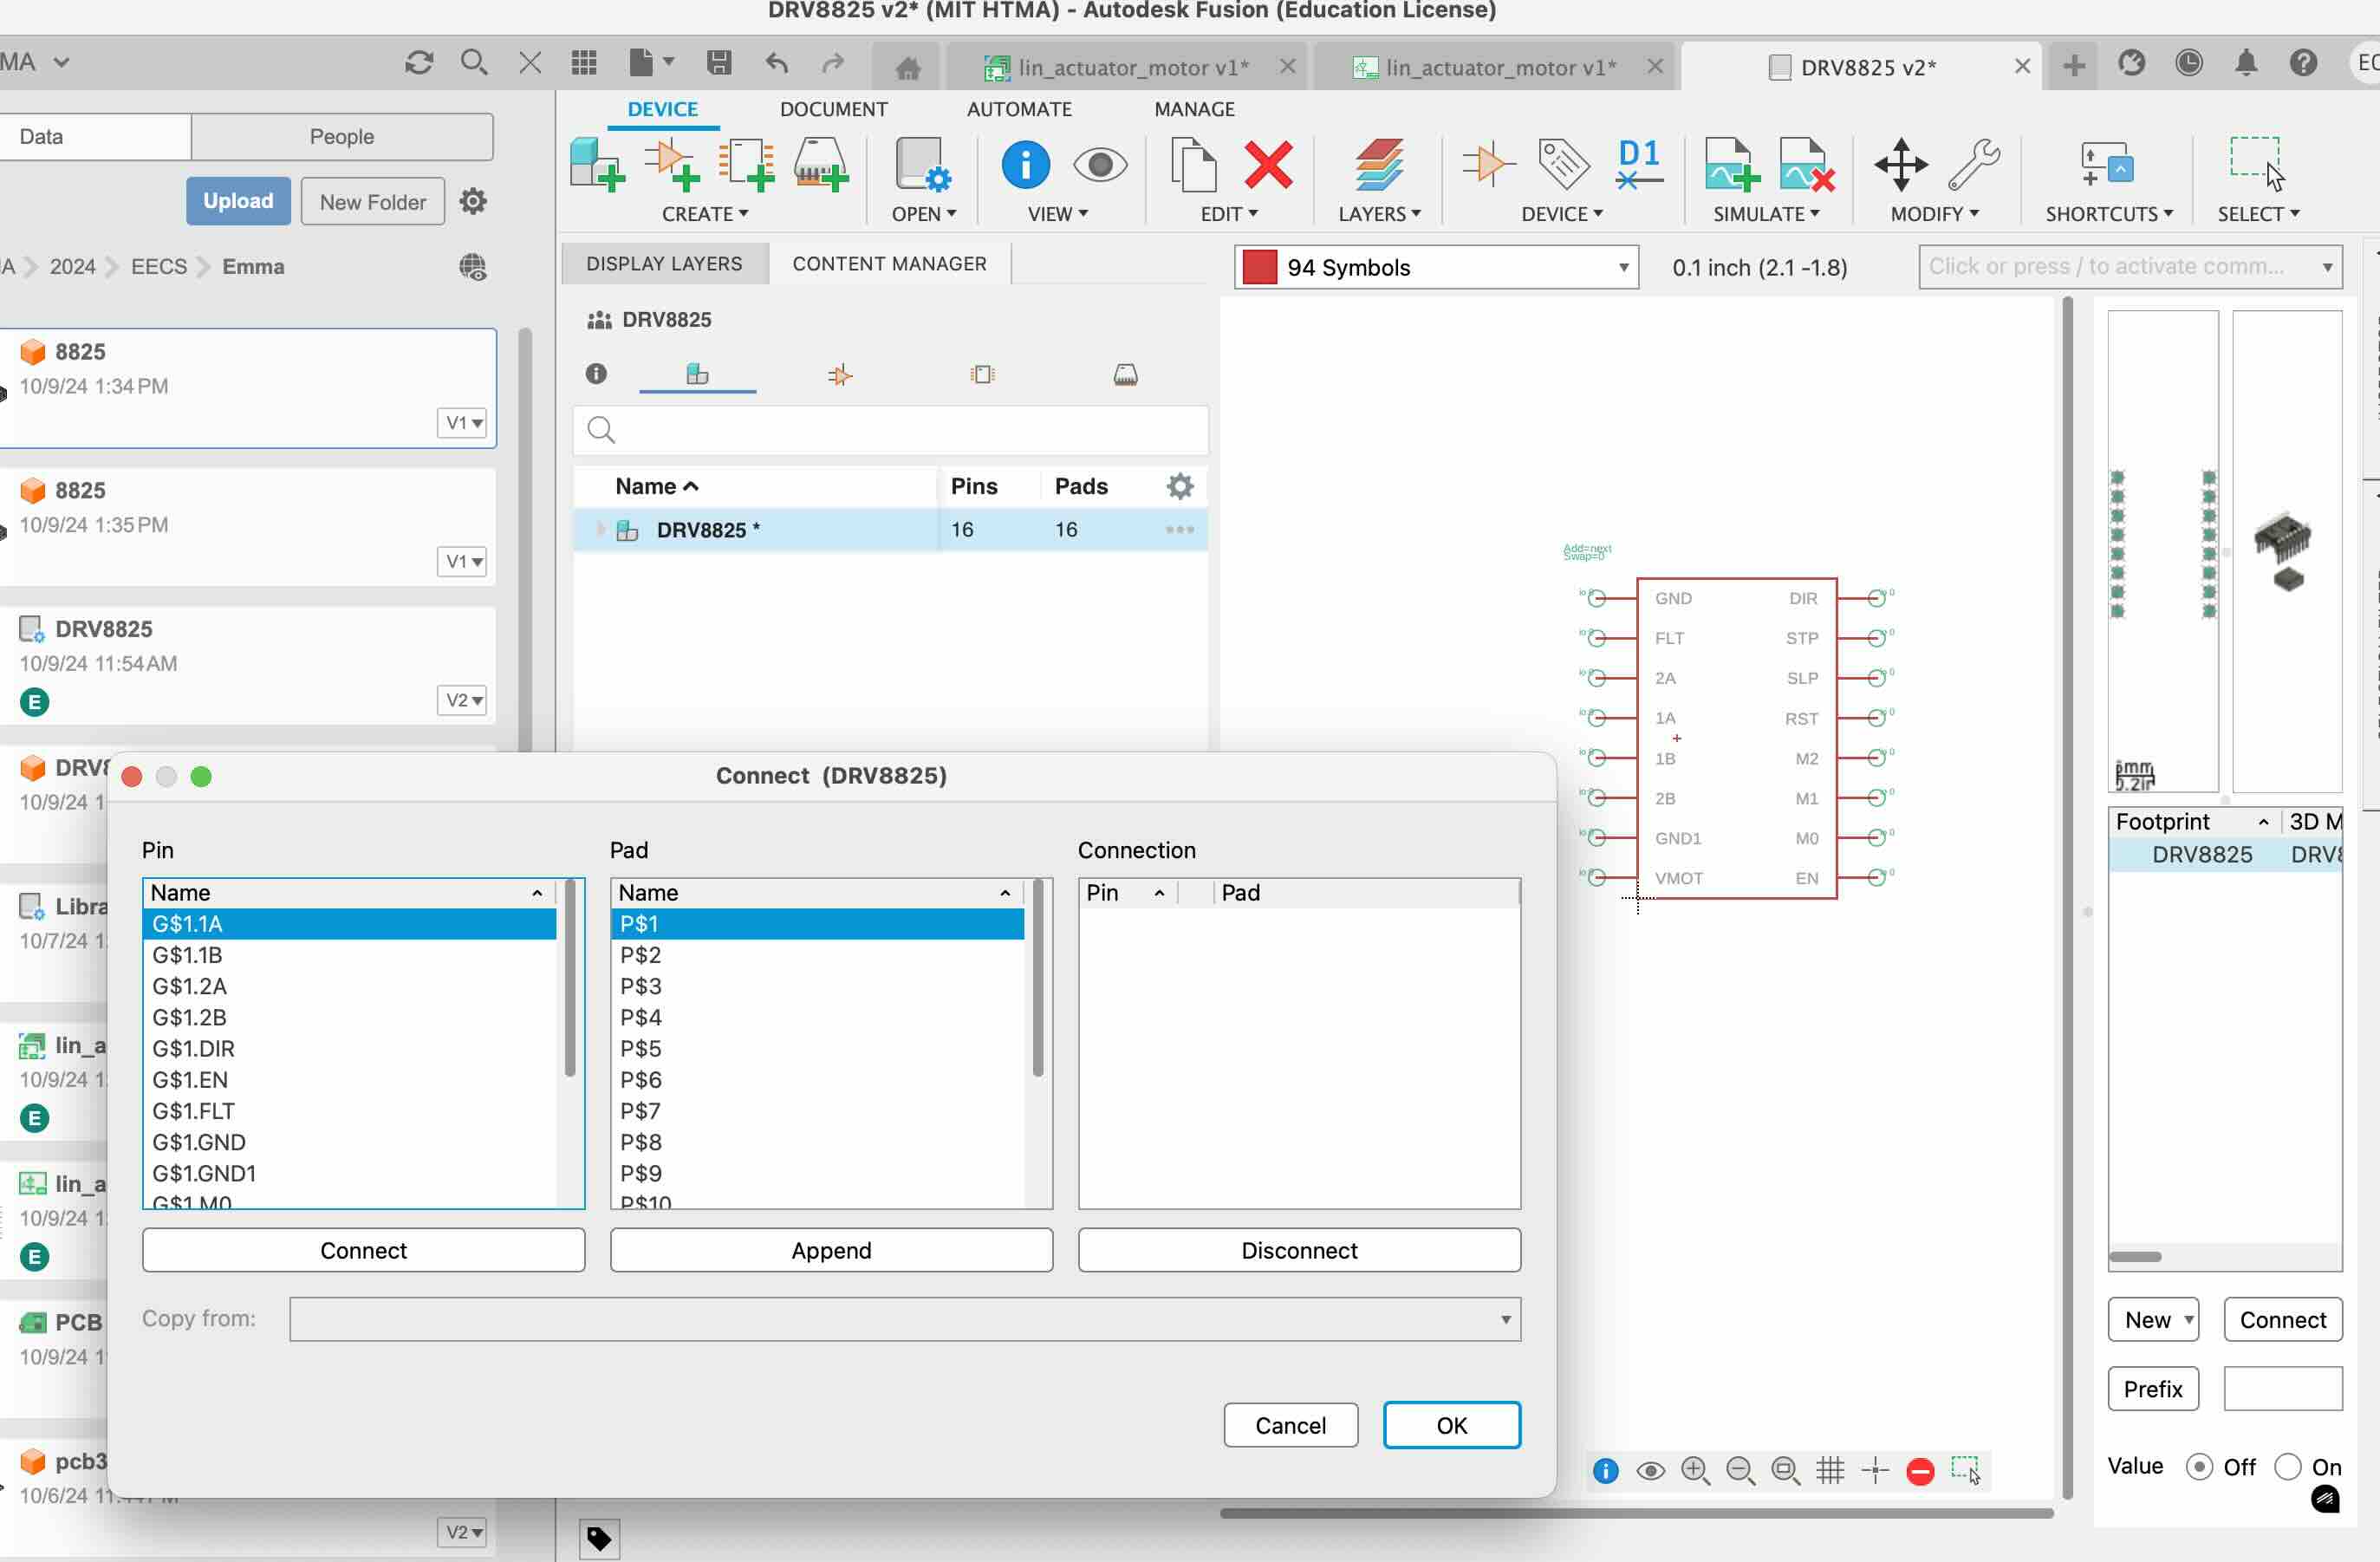The image size is (2380, 1562).
Task: Switch to MANAGE ribbon tab
Action: pos(1194,109)
